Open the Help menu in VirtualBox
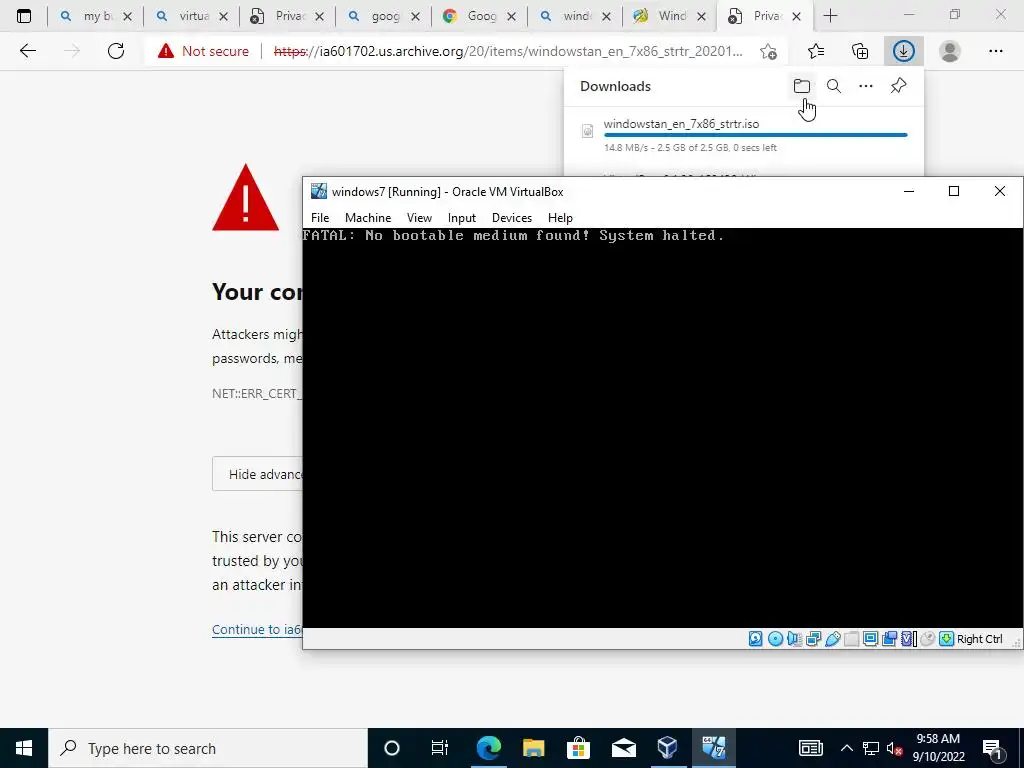 click(x=560, y=217)
